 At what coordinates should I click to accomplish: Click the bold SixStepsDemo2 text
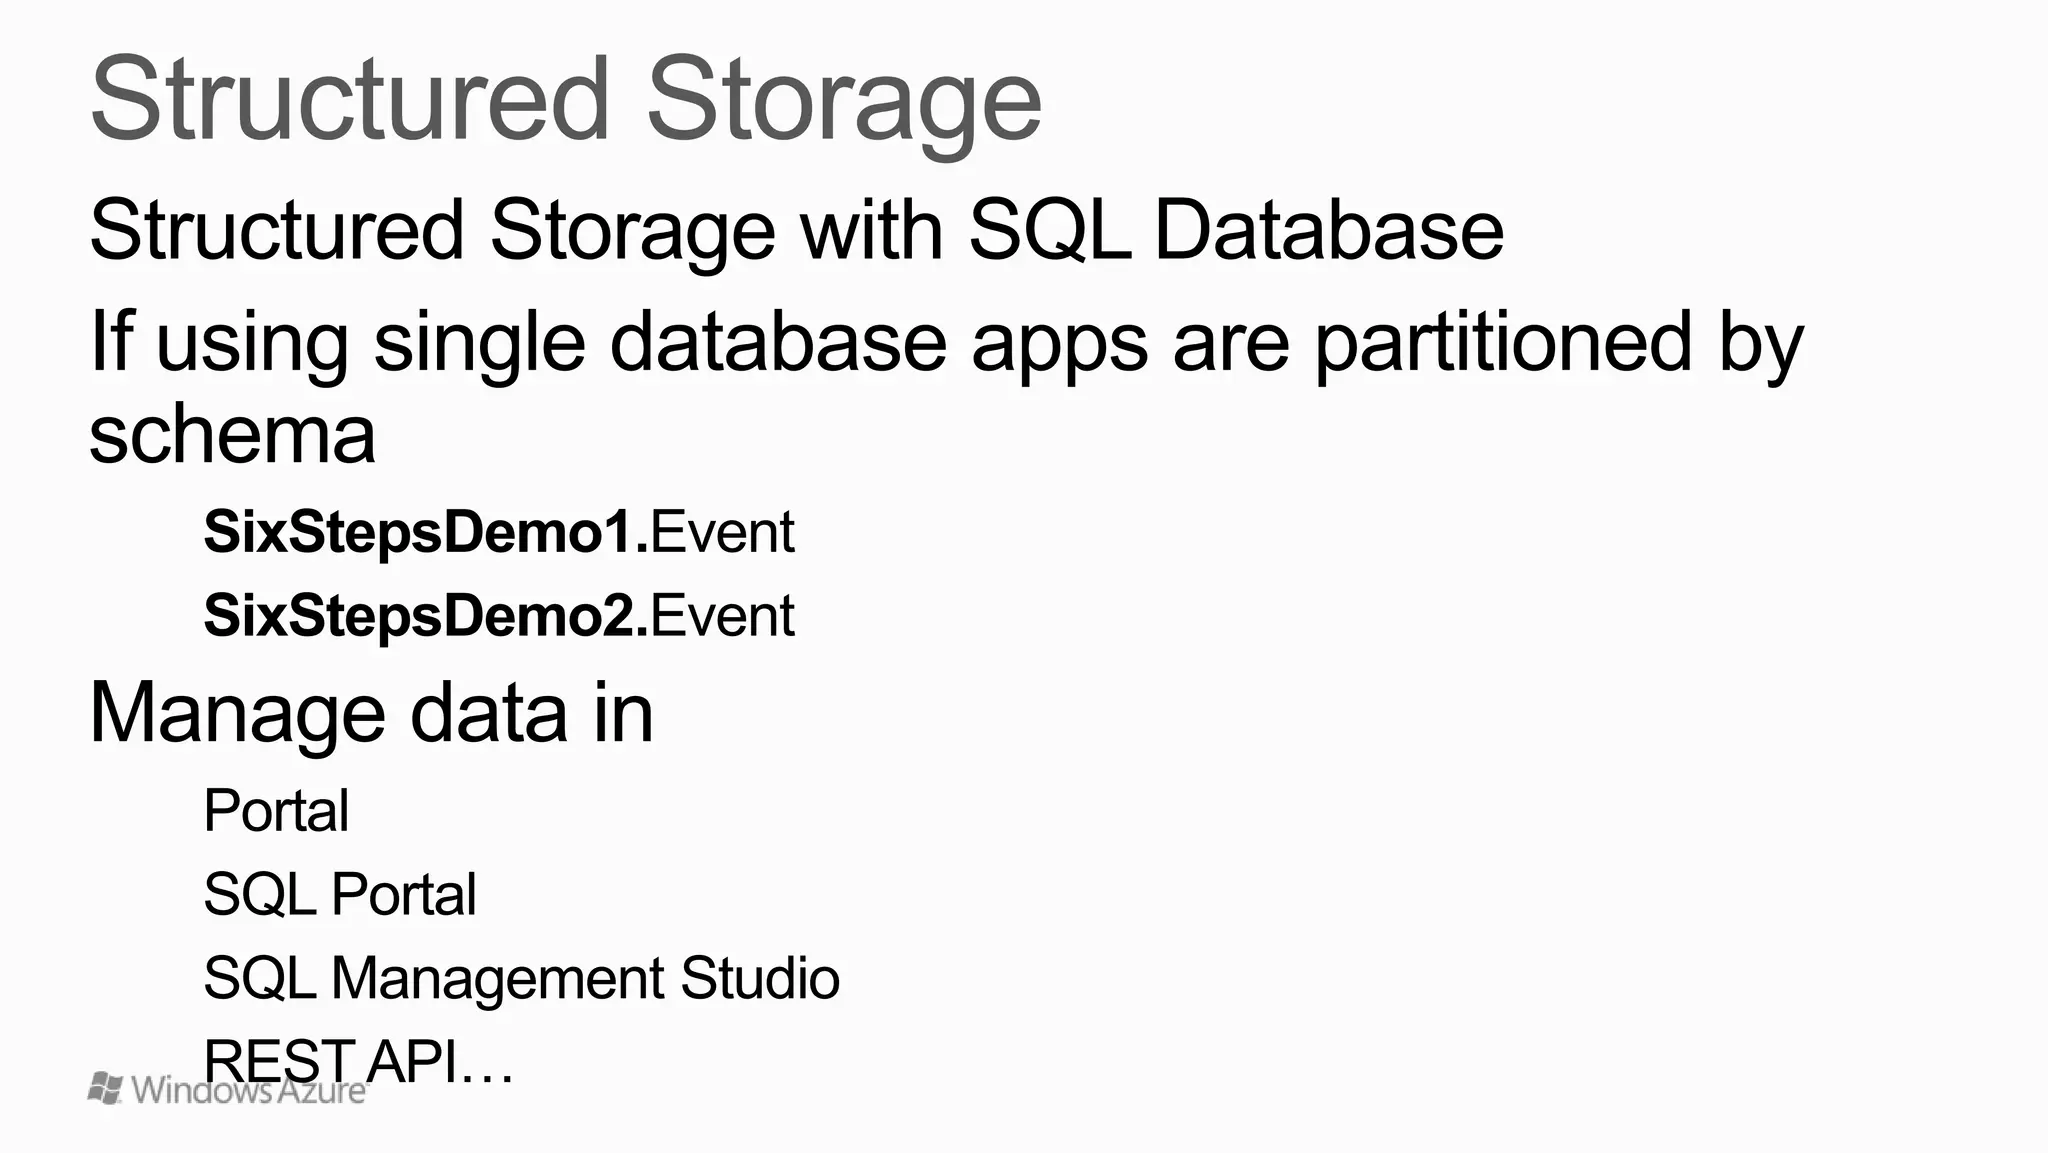pos(425,615)
